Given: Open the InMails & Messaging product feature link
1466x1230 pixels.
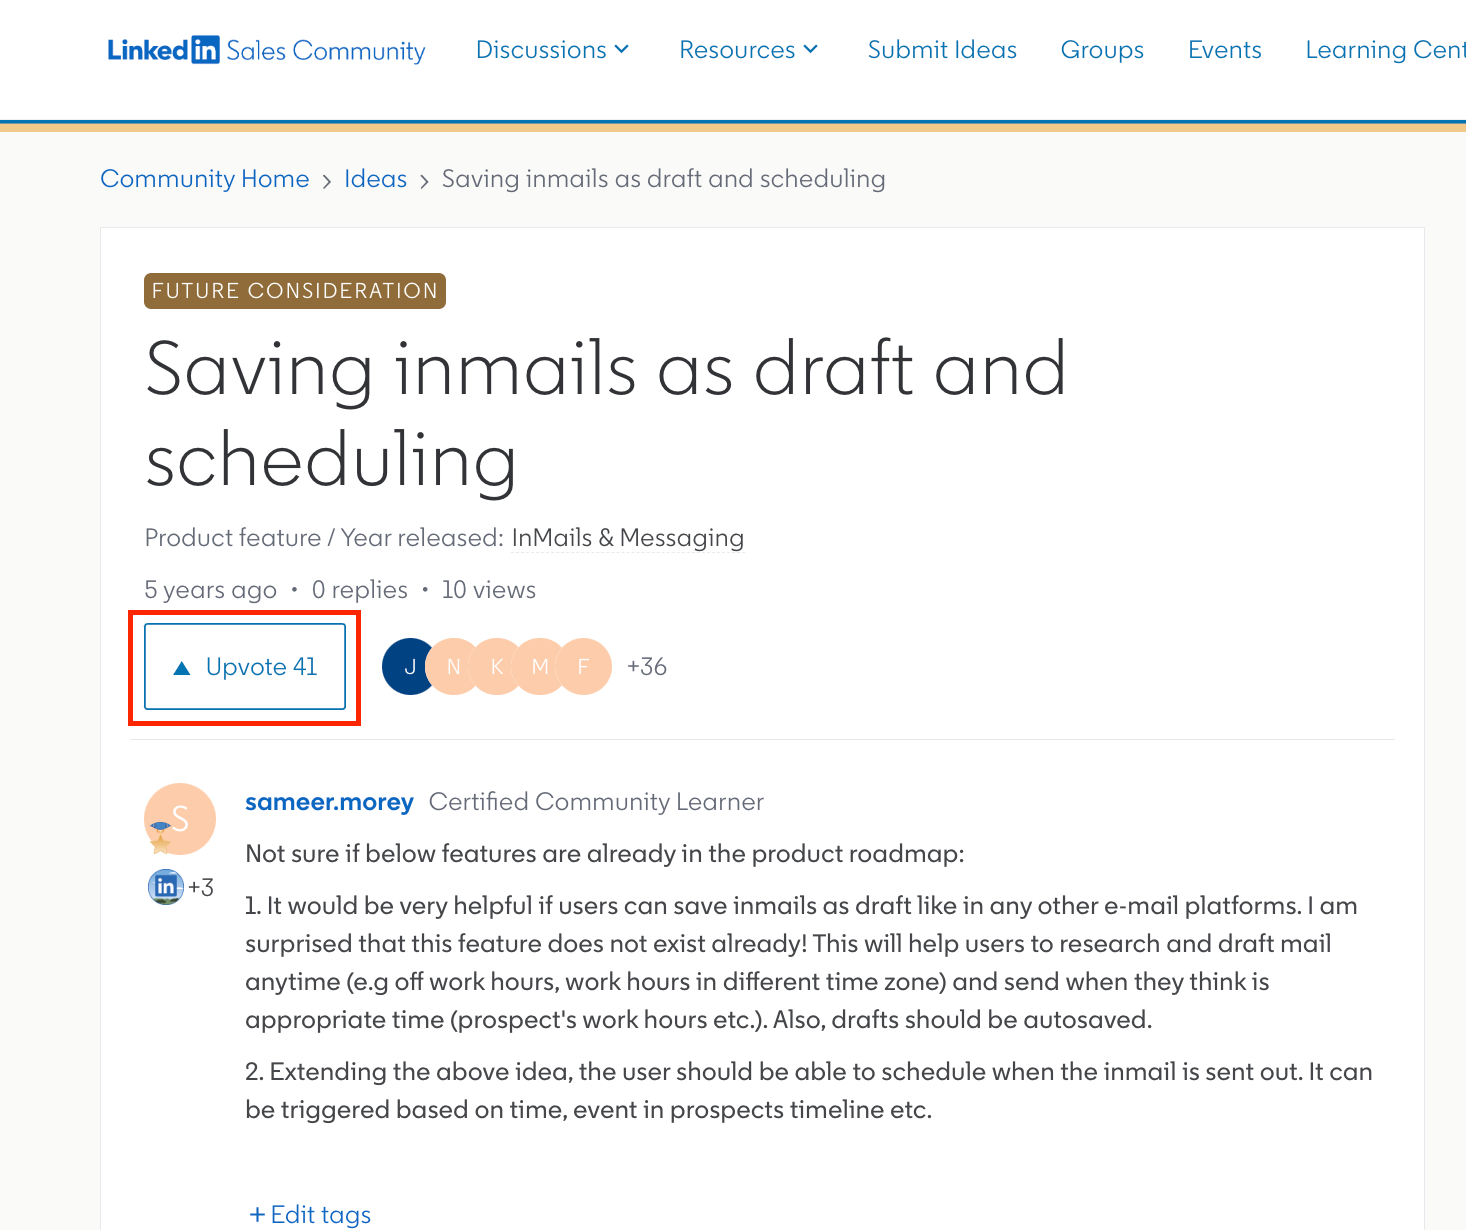Looking at the screenshot, I should click(x=628, y=538).
